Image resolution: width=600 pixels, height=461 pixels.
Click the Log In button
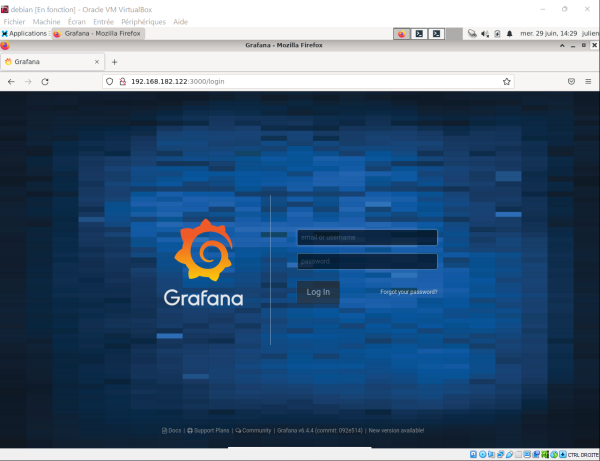pyautogui.click(x=318, y=292)
